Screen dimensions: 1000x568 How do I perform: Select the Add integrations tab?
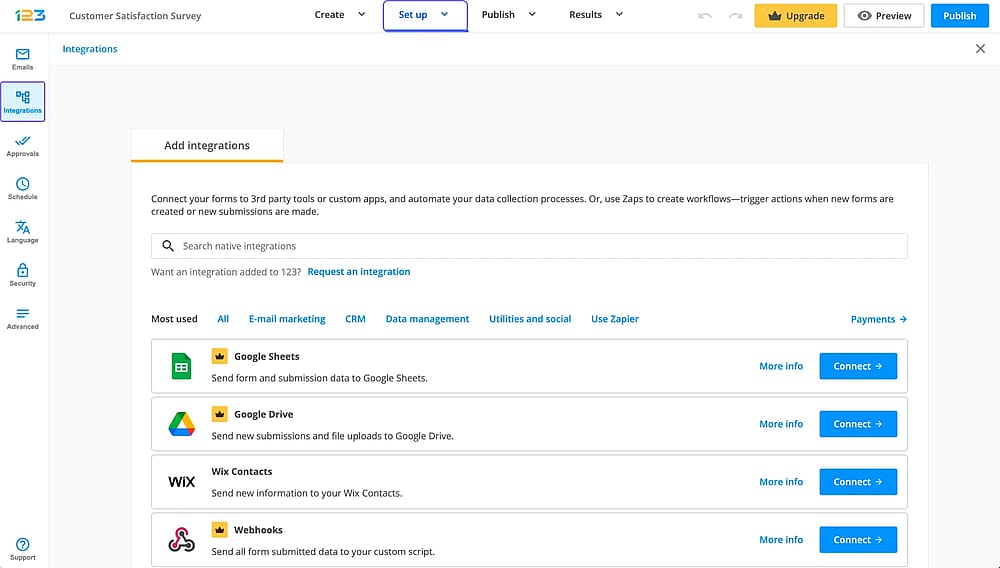tap(207, 145)
